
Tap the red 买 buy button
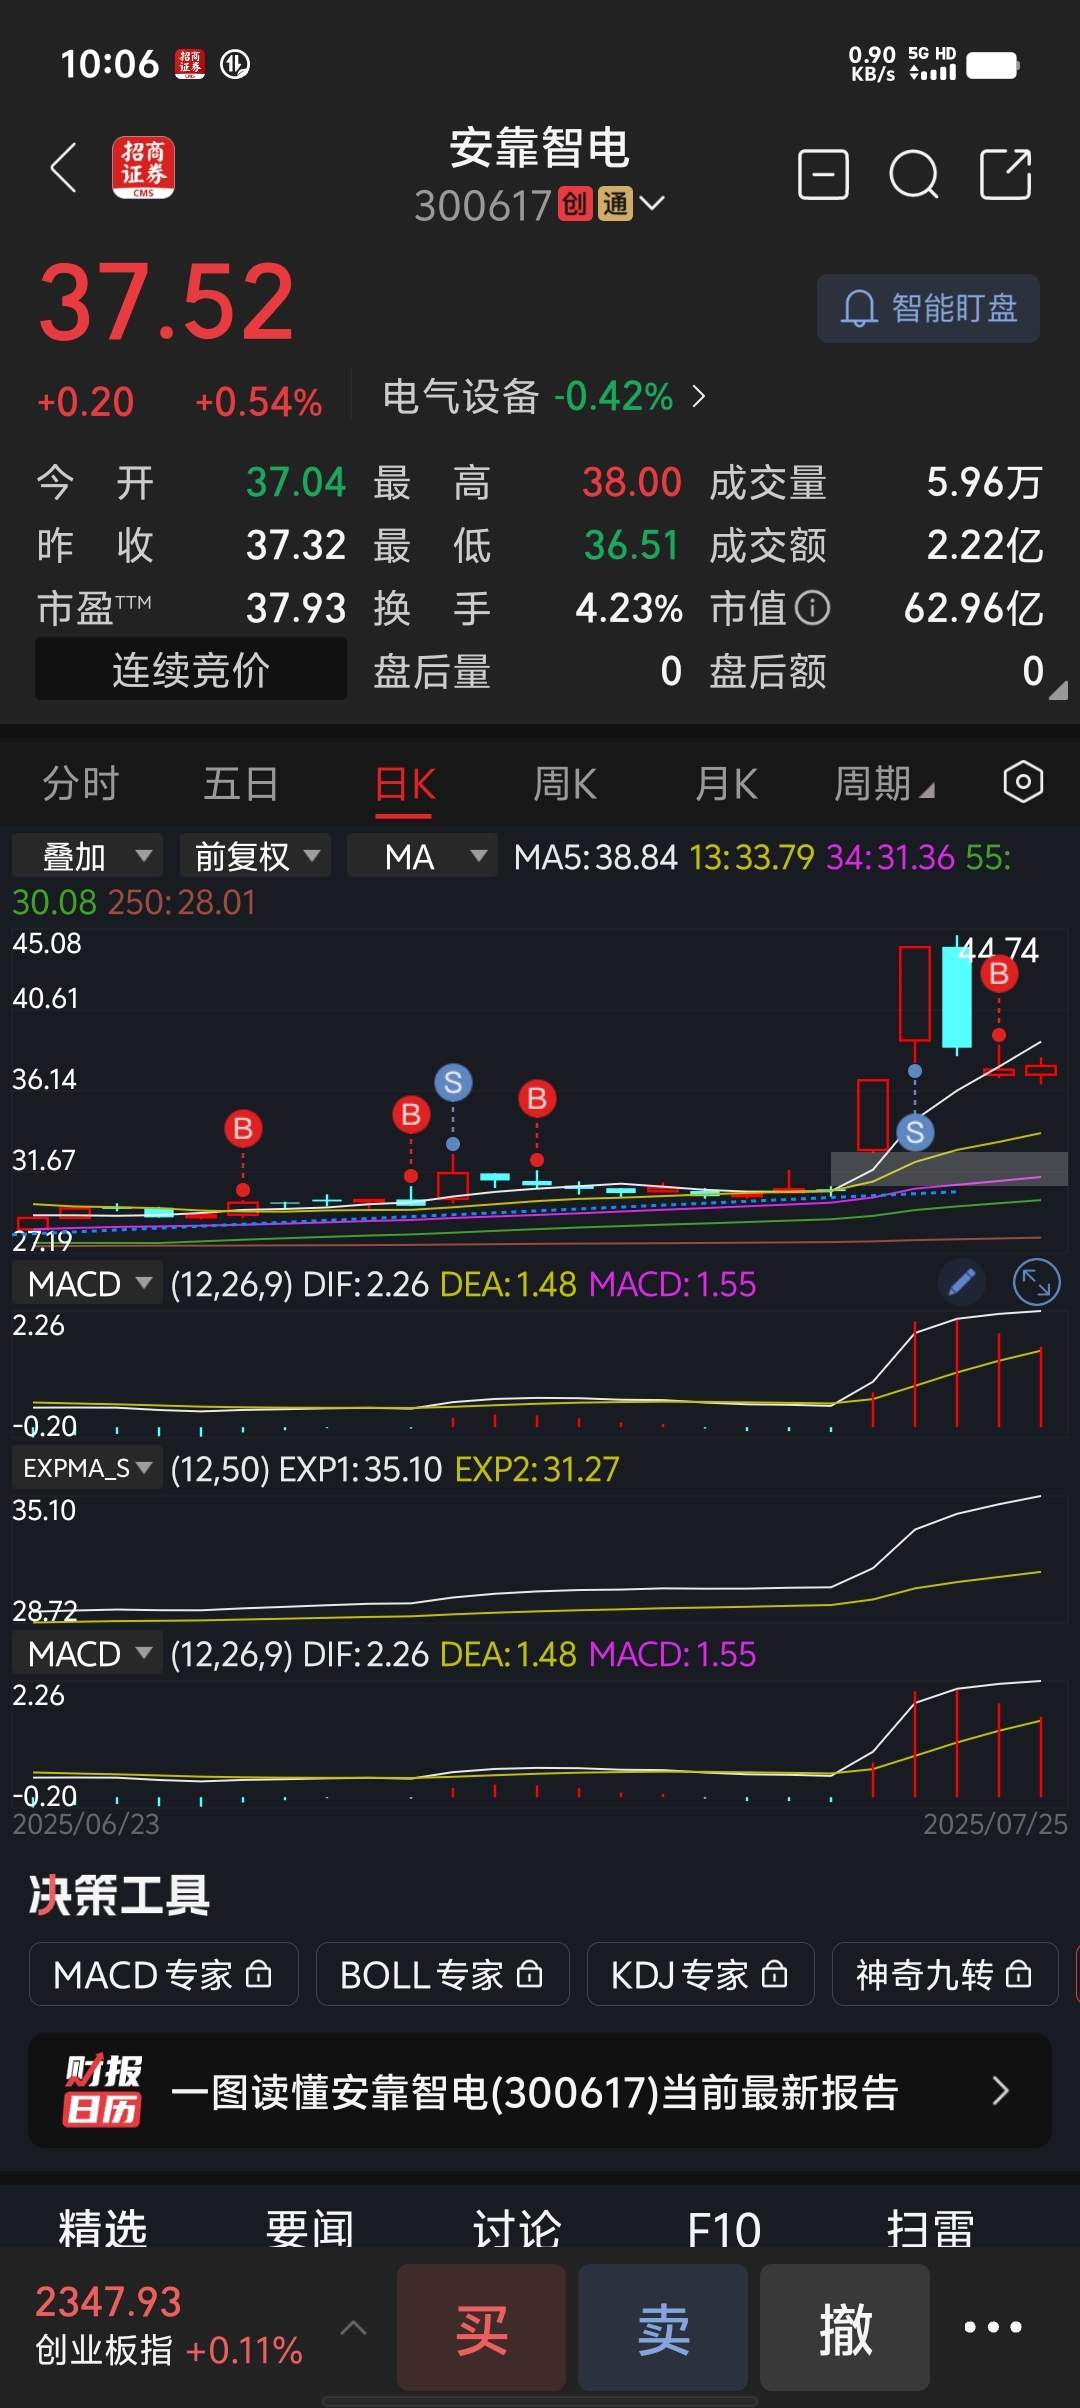481,2328
